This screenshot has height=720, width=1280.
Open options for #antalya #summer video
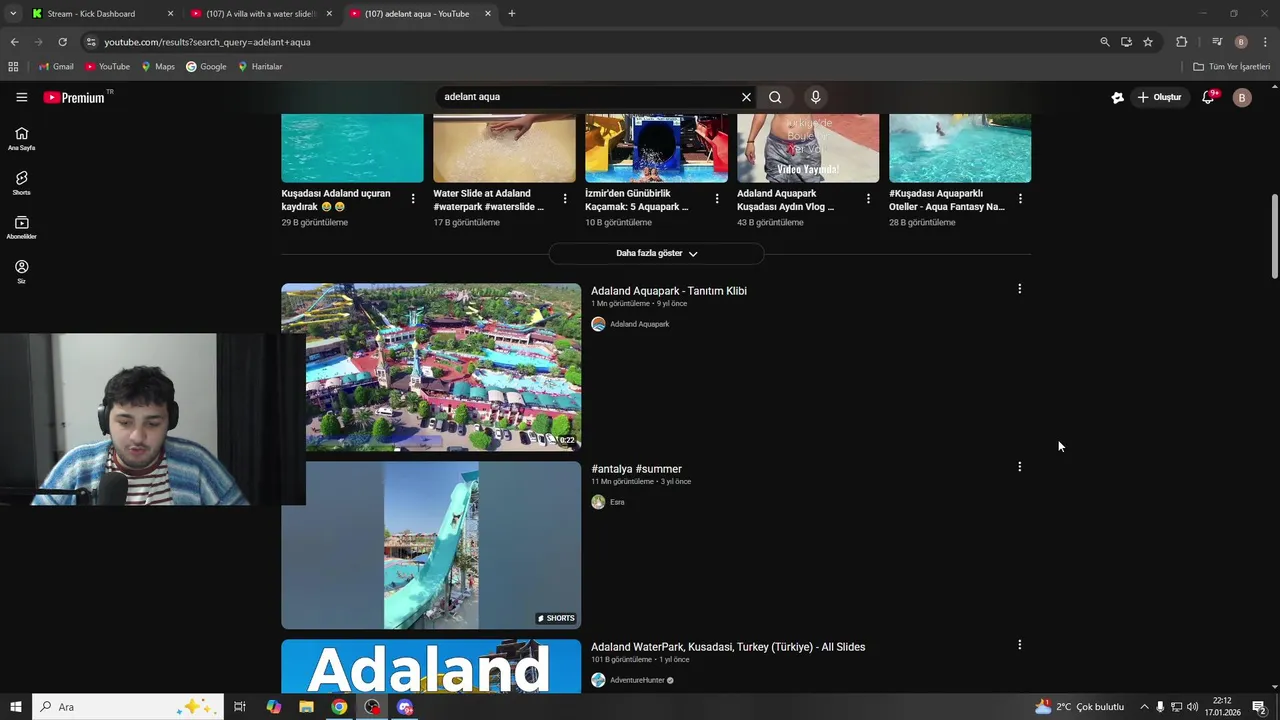point(1019,467)
